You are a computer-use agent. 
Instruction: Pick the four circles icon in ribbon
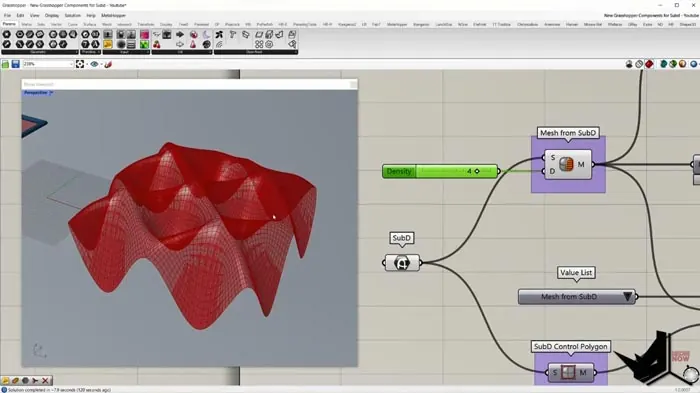259,44
